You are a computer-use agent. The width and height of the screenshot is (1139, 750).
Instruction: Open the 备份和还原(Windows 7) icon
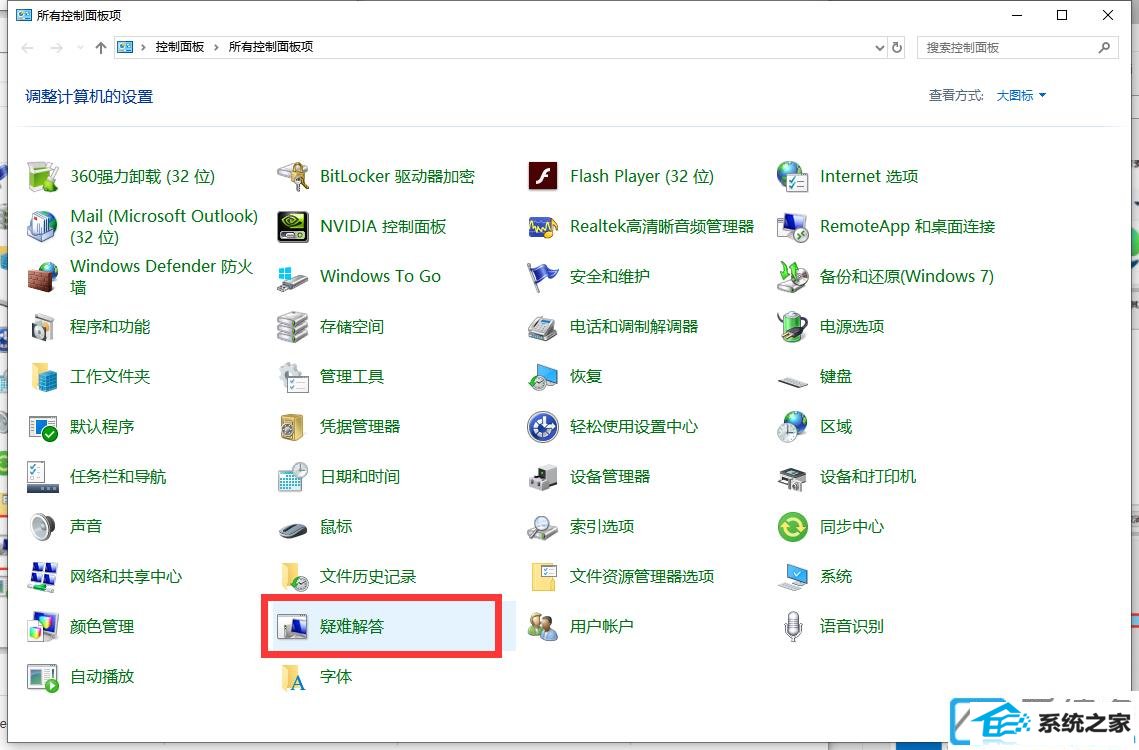(793, 276)
